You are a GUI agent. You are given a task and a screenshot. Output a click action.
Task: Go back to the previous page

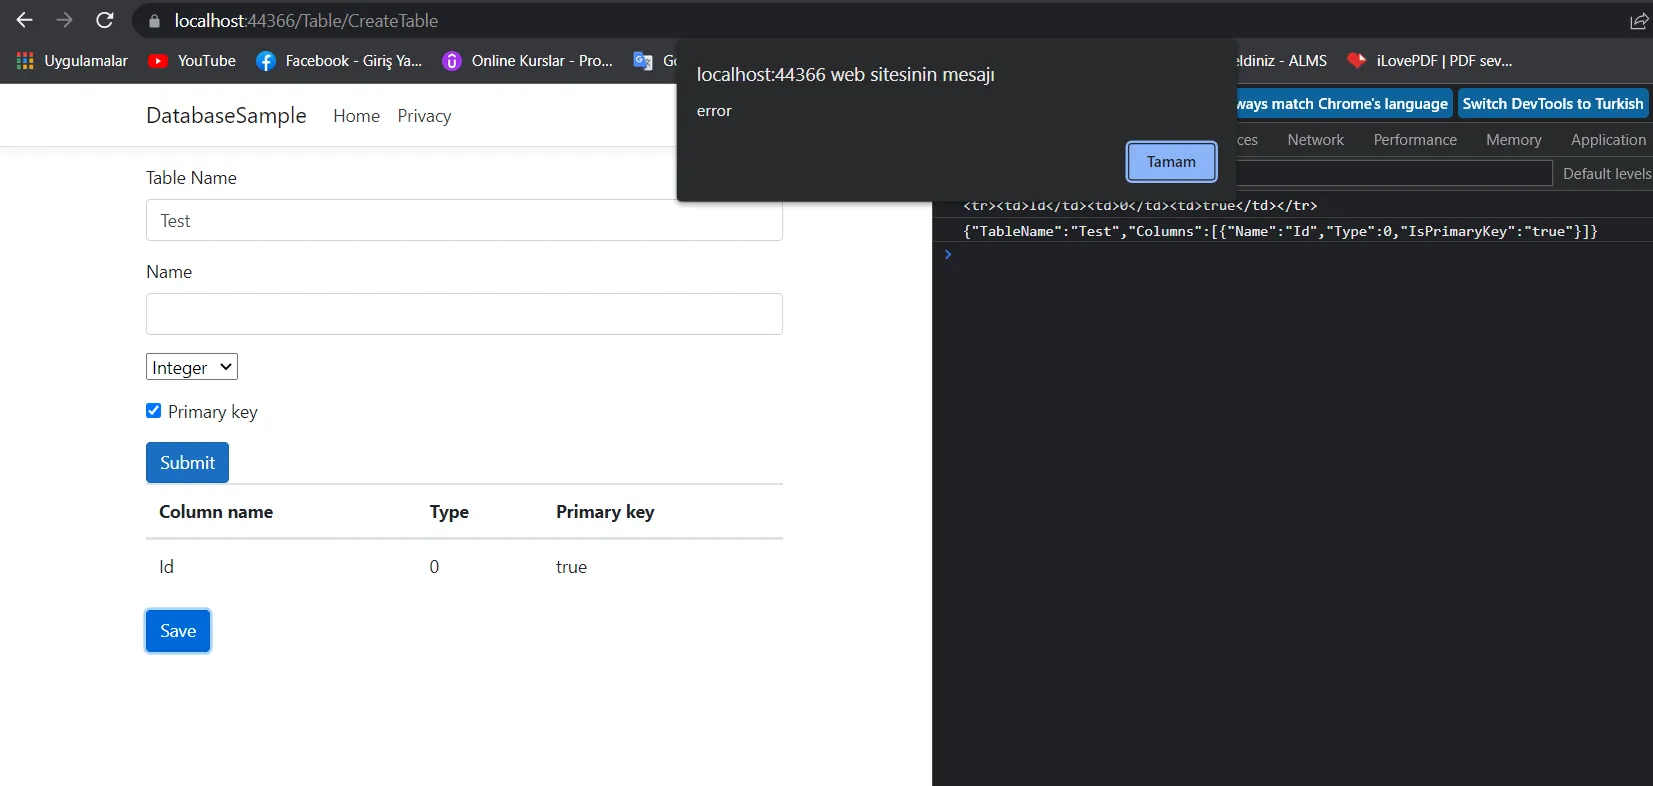[25, 20]
